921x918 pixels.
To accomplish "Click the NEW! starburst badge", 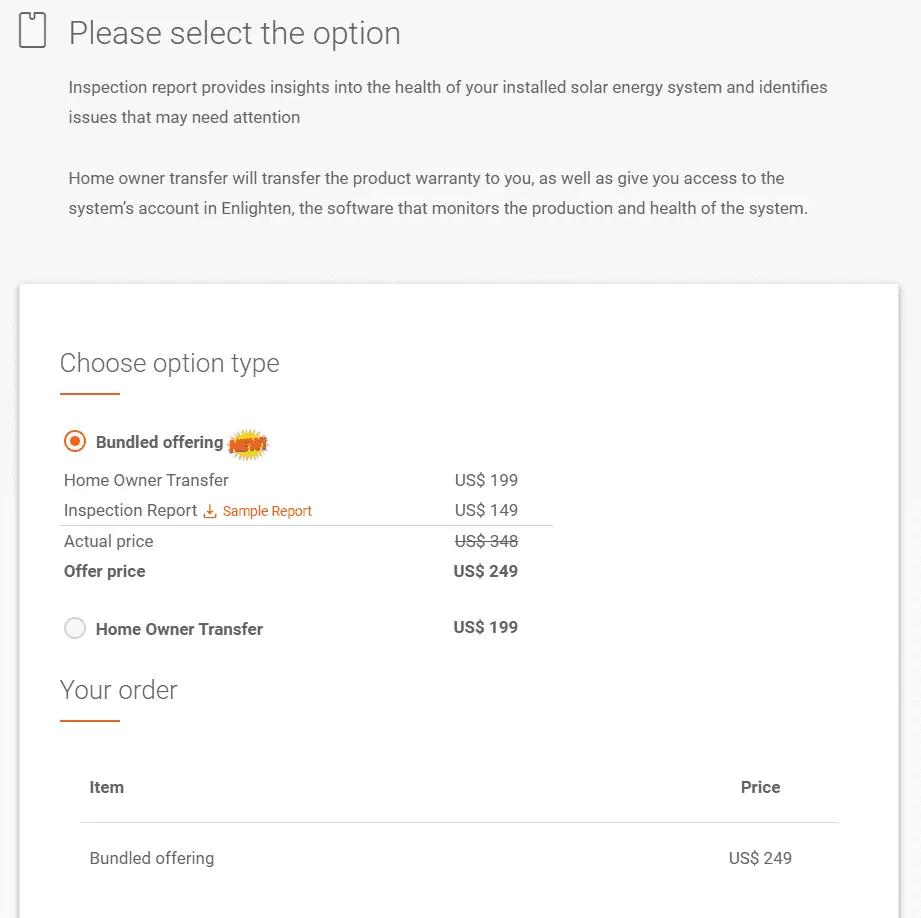I will pos(248,443).
